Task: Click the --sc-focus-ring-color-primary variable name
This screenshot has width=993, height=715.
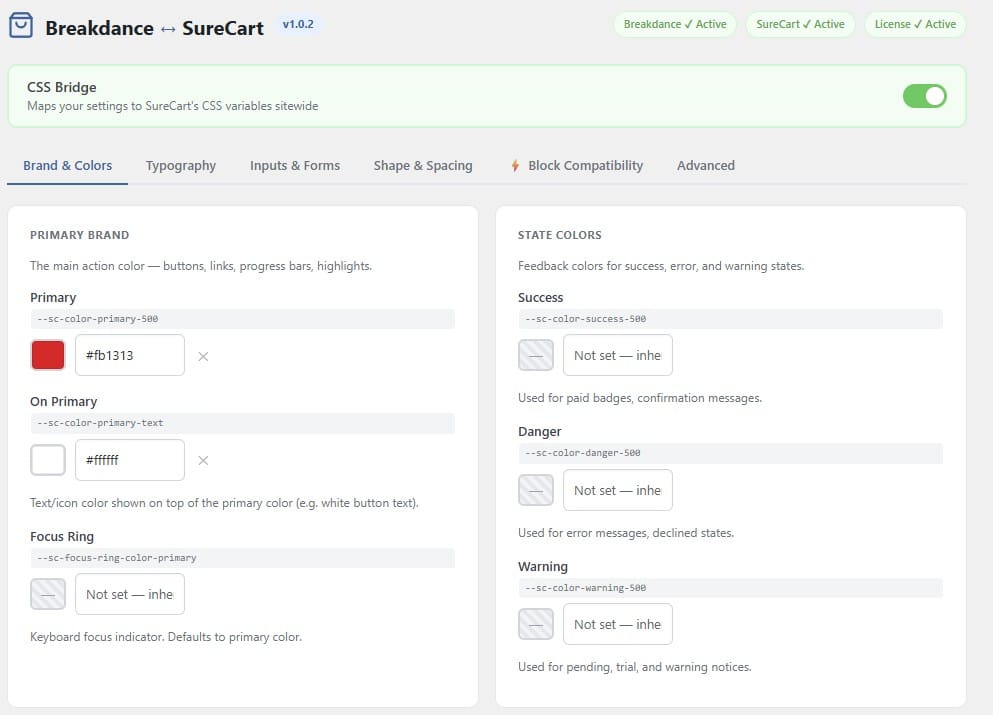Action: (x=117, y=558)
